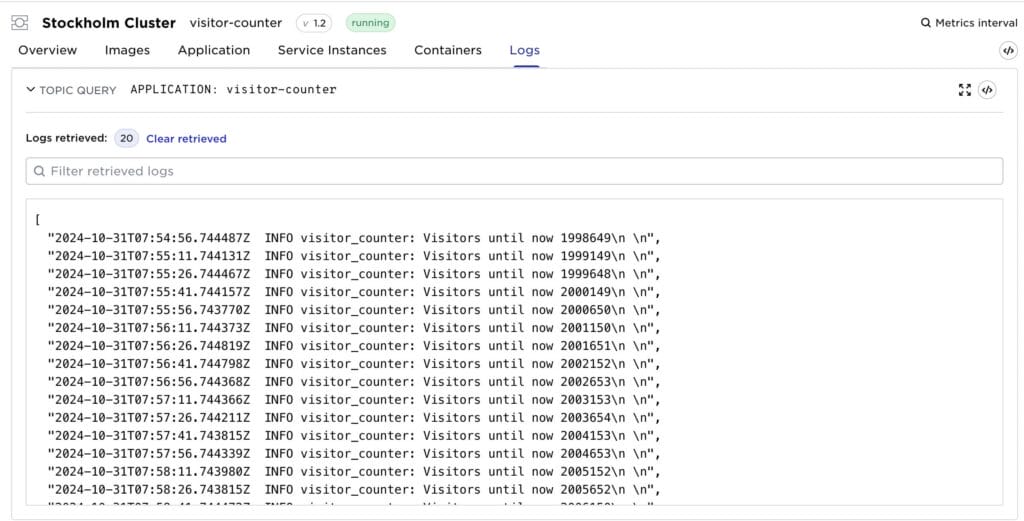Open the Metrics interval search
1024x521 pixels.
point(969,23)
